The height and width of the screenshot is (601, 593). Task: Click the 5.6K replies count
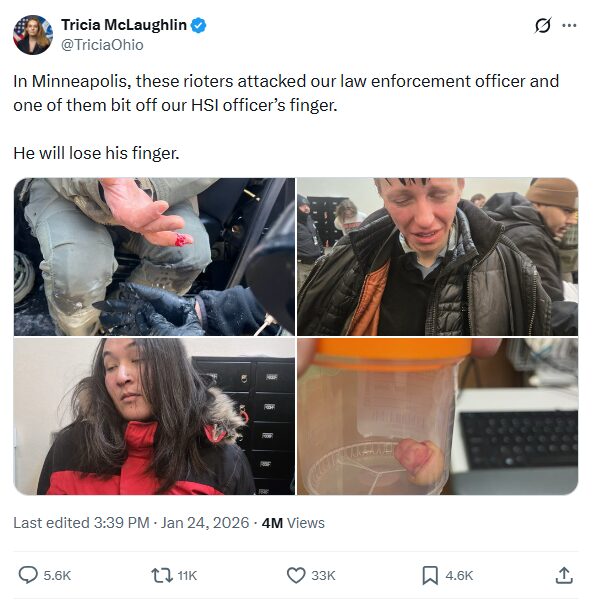click(x=57, y=576)
